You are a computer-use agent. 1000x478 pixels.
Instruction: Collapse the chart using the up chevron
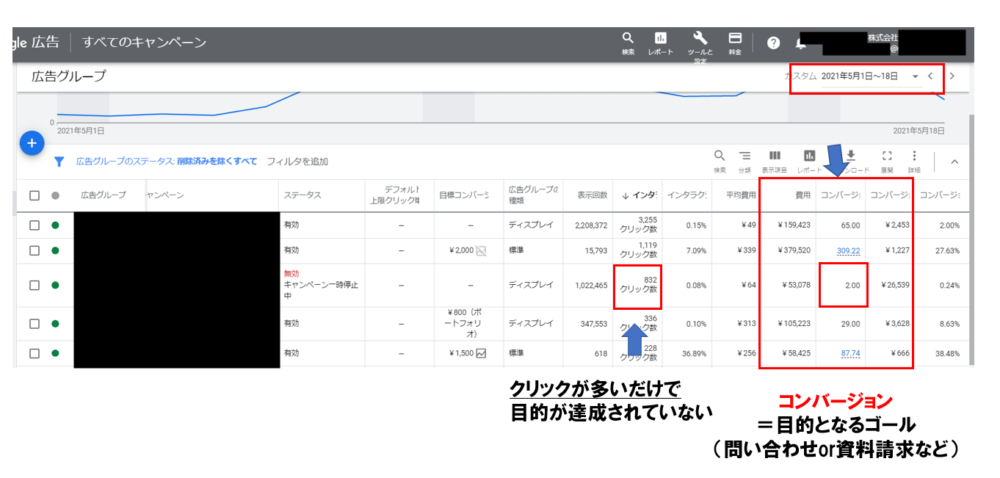tap(953, 161)
